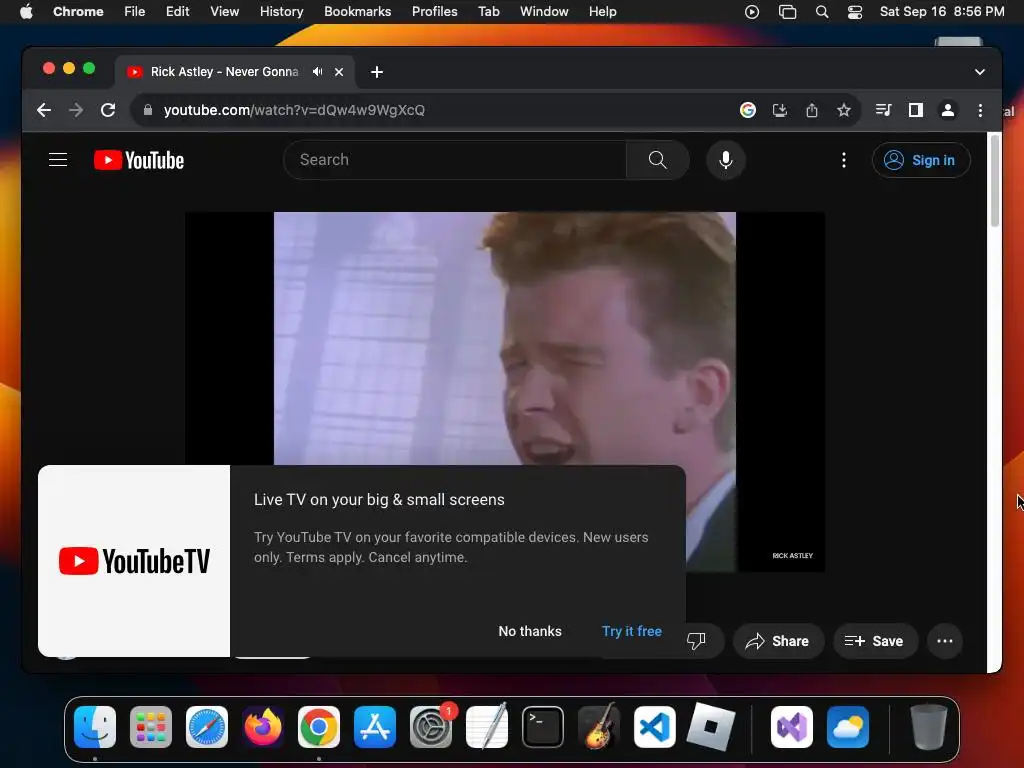
Task: Open the File menu
Action: click(x=135, y=12)
